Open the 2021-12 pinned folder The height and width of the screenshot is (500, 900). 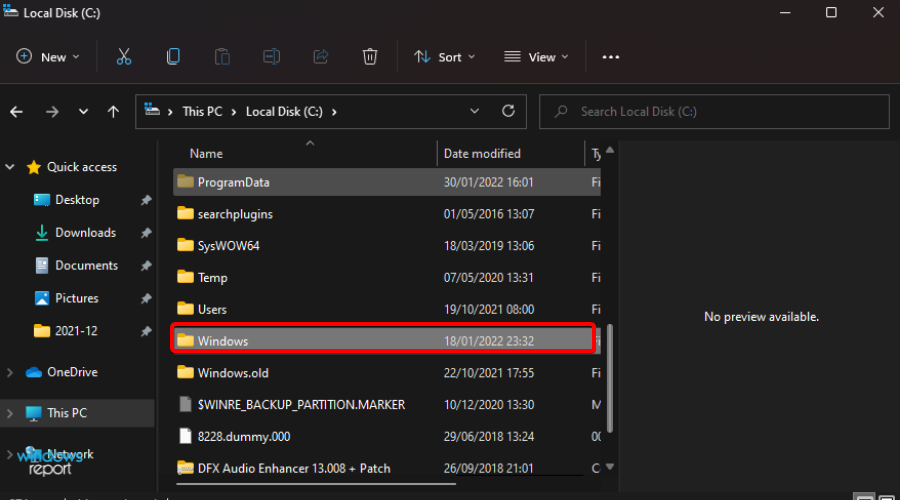click(x=76, y=331)
